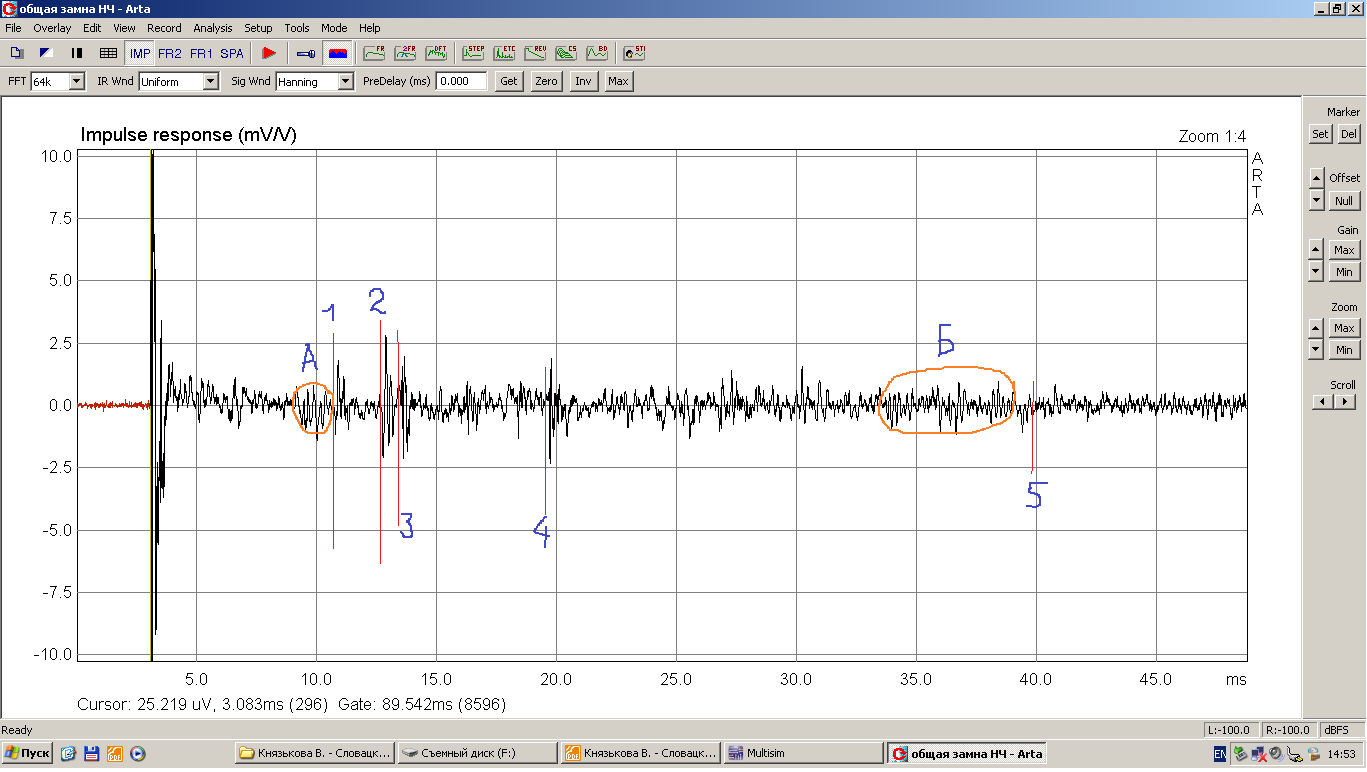1367x772 pixels.
Task: Switch to IMP impulse response mode
Action: click(x=141, y=53)
